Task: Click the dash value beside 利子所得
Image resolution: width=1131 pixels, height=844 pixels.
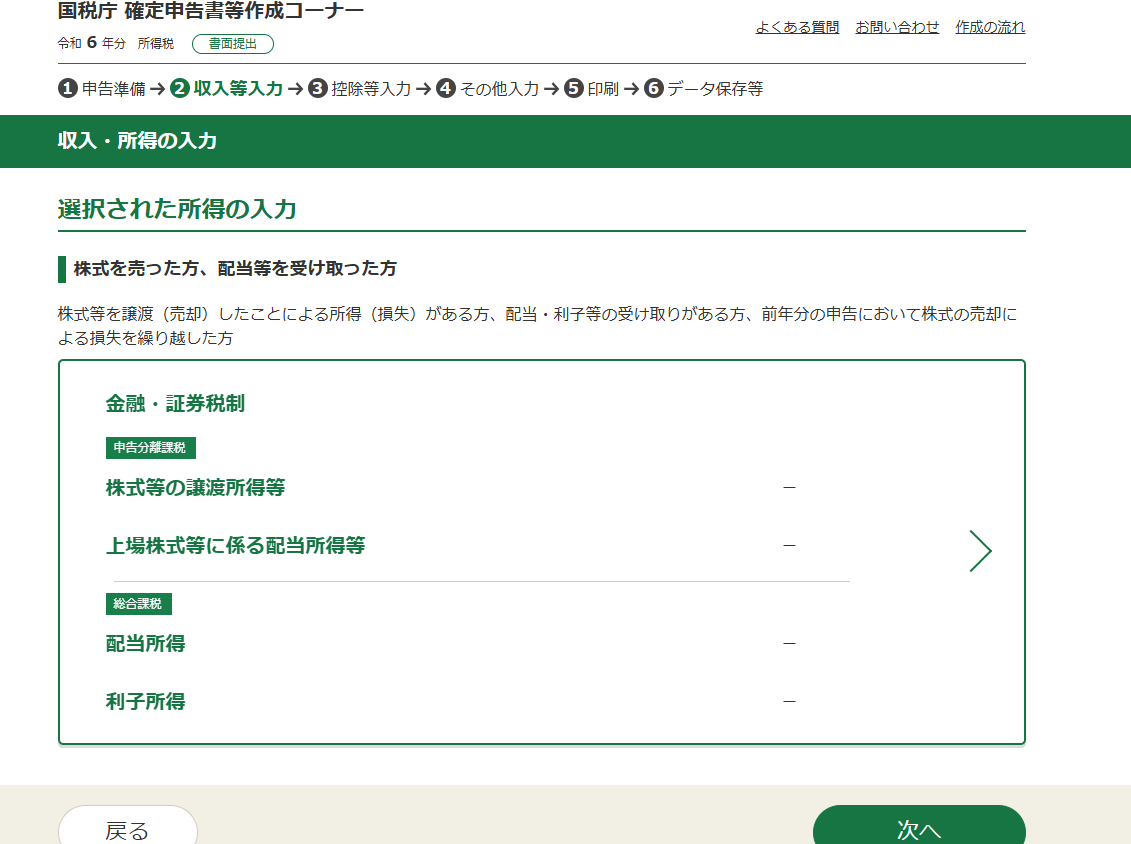Action: click(789, 701)
